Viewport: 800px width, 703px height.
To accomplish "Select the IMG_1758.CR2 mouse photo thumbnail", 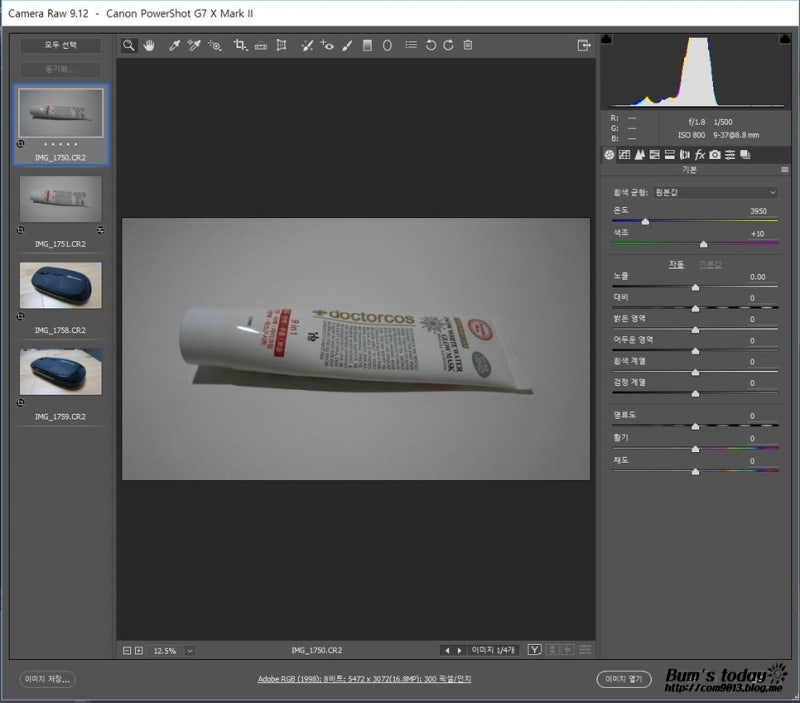I will [x=61, y=285].
